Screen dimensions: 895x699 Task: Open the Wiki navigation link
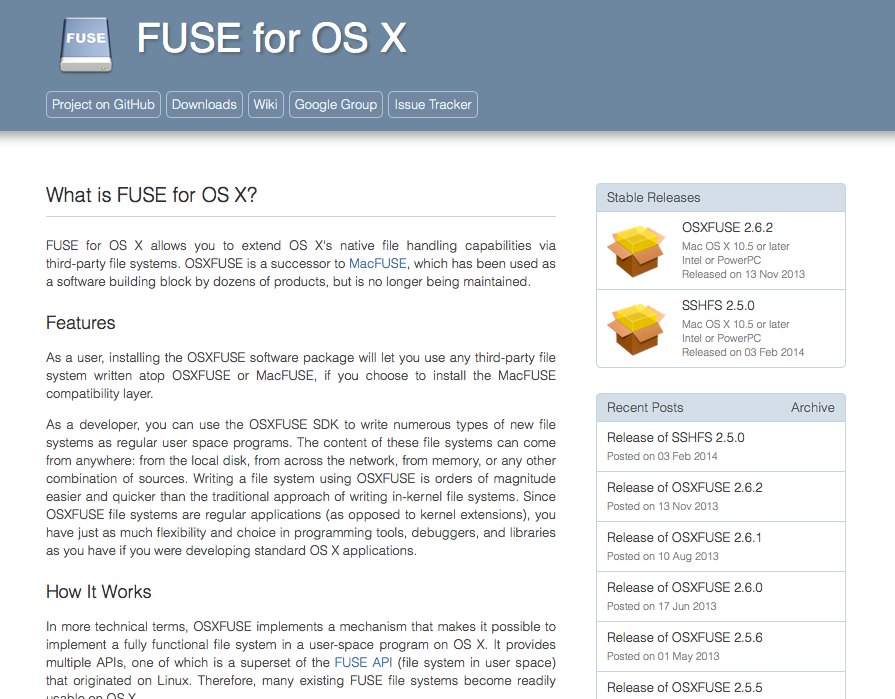[x=265, y=105]
